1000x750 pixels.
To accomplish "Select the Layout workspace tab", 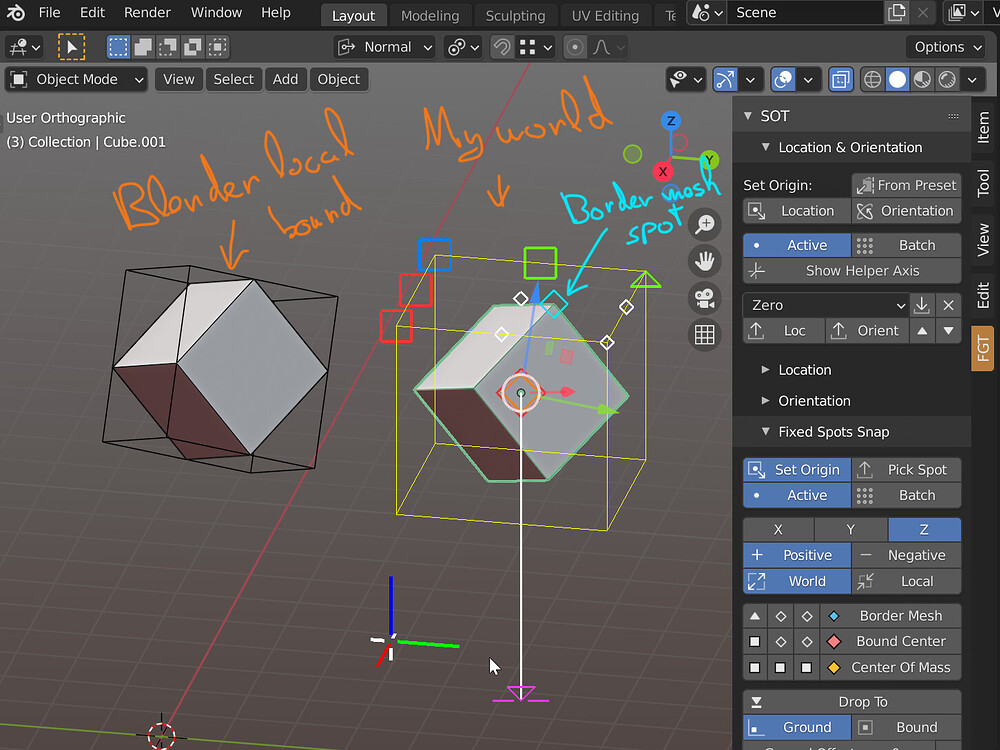I will coord(353,15).
